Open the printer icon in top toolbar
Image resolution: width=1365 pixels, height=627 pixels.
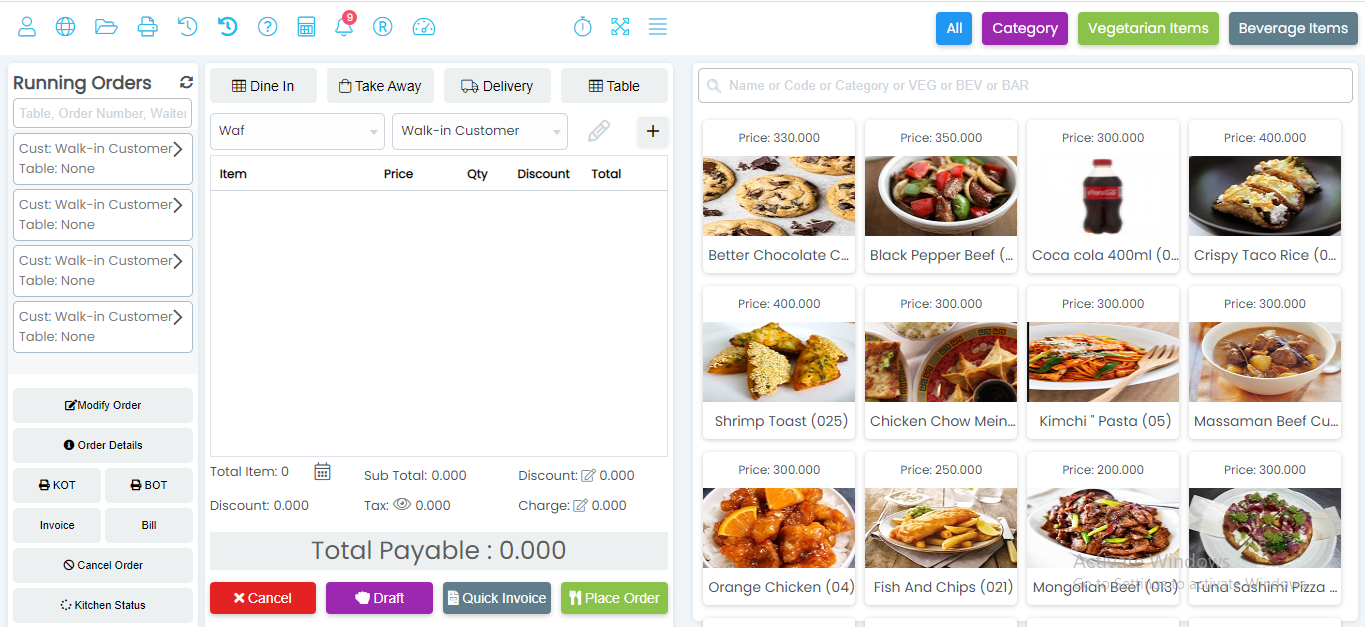[x=147, y=27]
